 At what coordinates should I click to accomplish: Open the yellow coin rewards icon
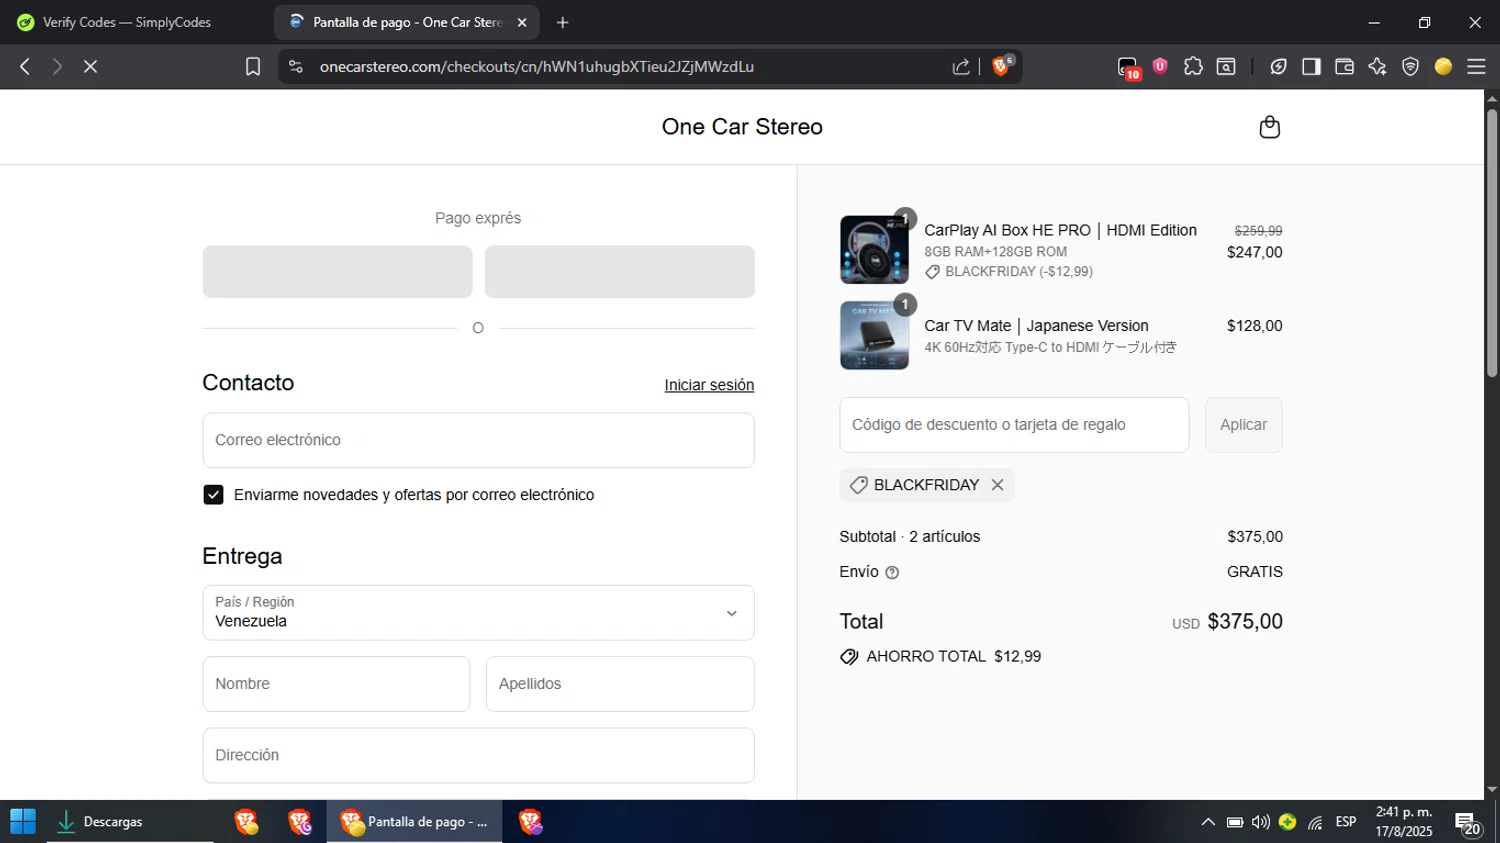[1443, 66]
